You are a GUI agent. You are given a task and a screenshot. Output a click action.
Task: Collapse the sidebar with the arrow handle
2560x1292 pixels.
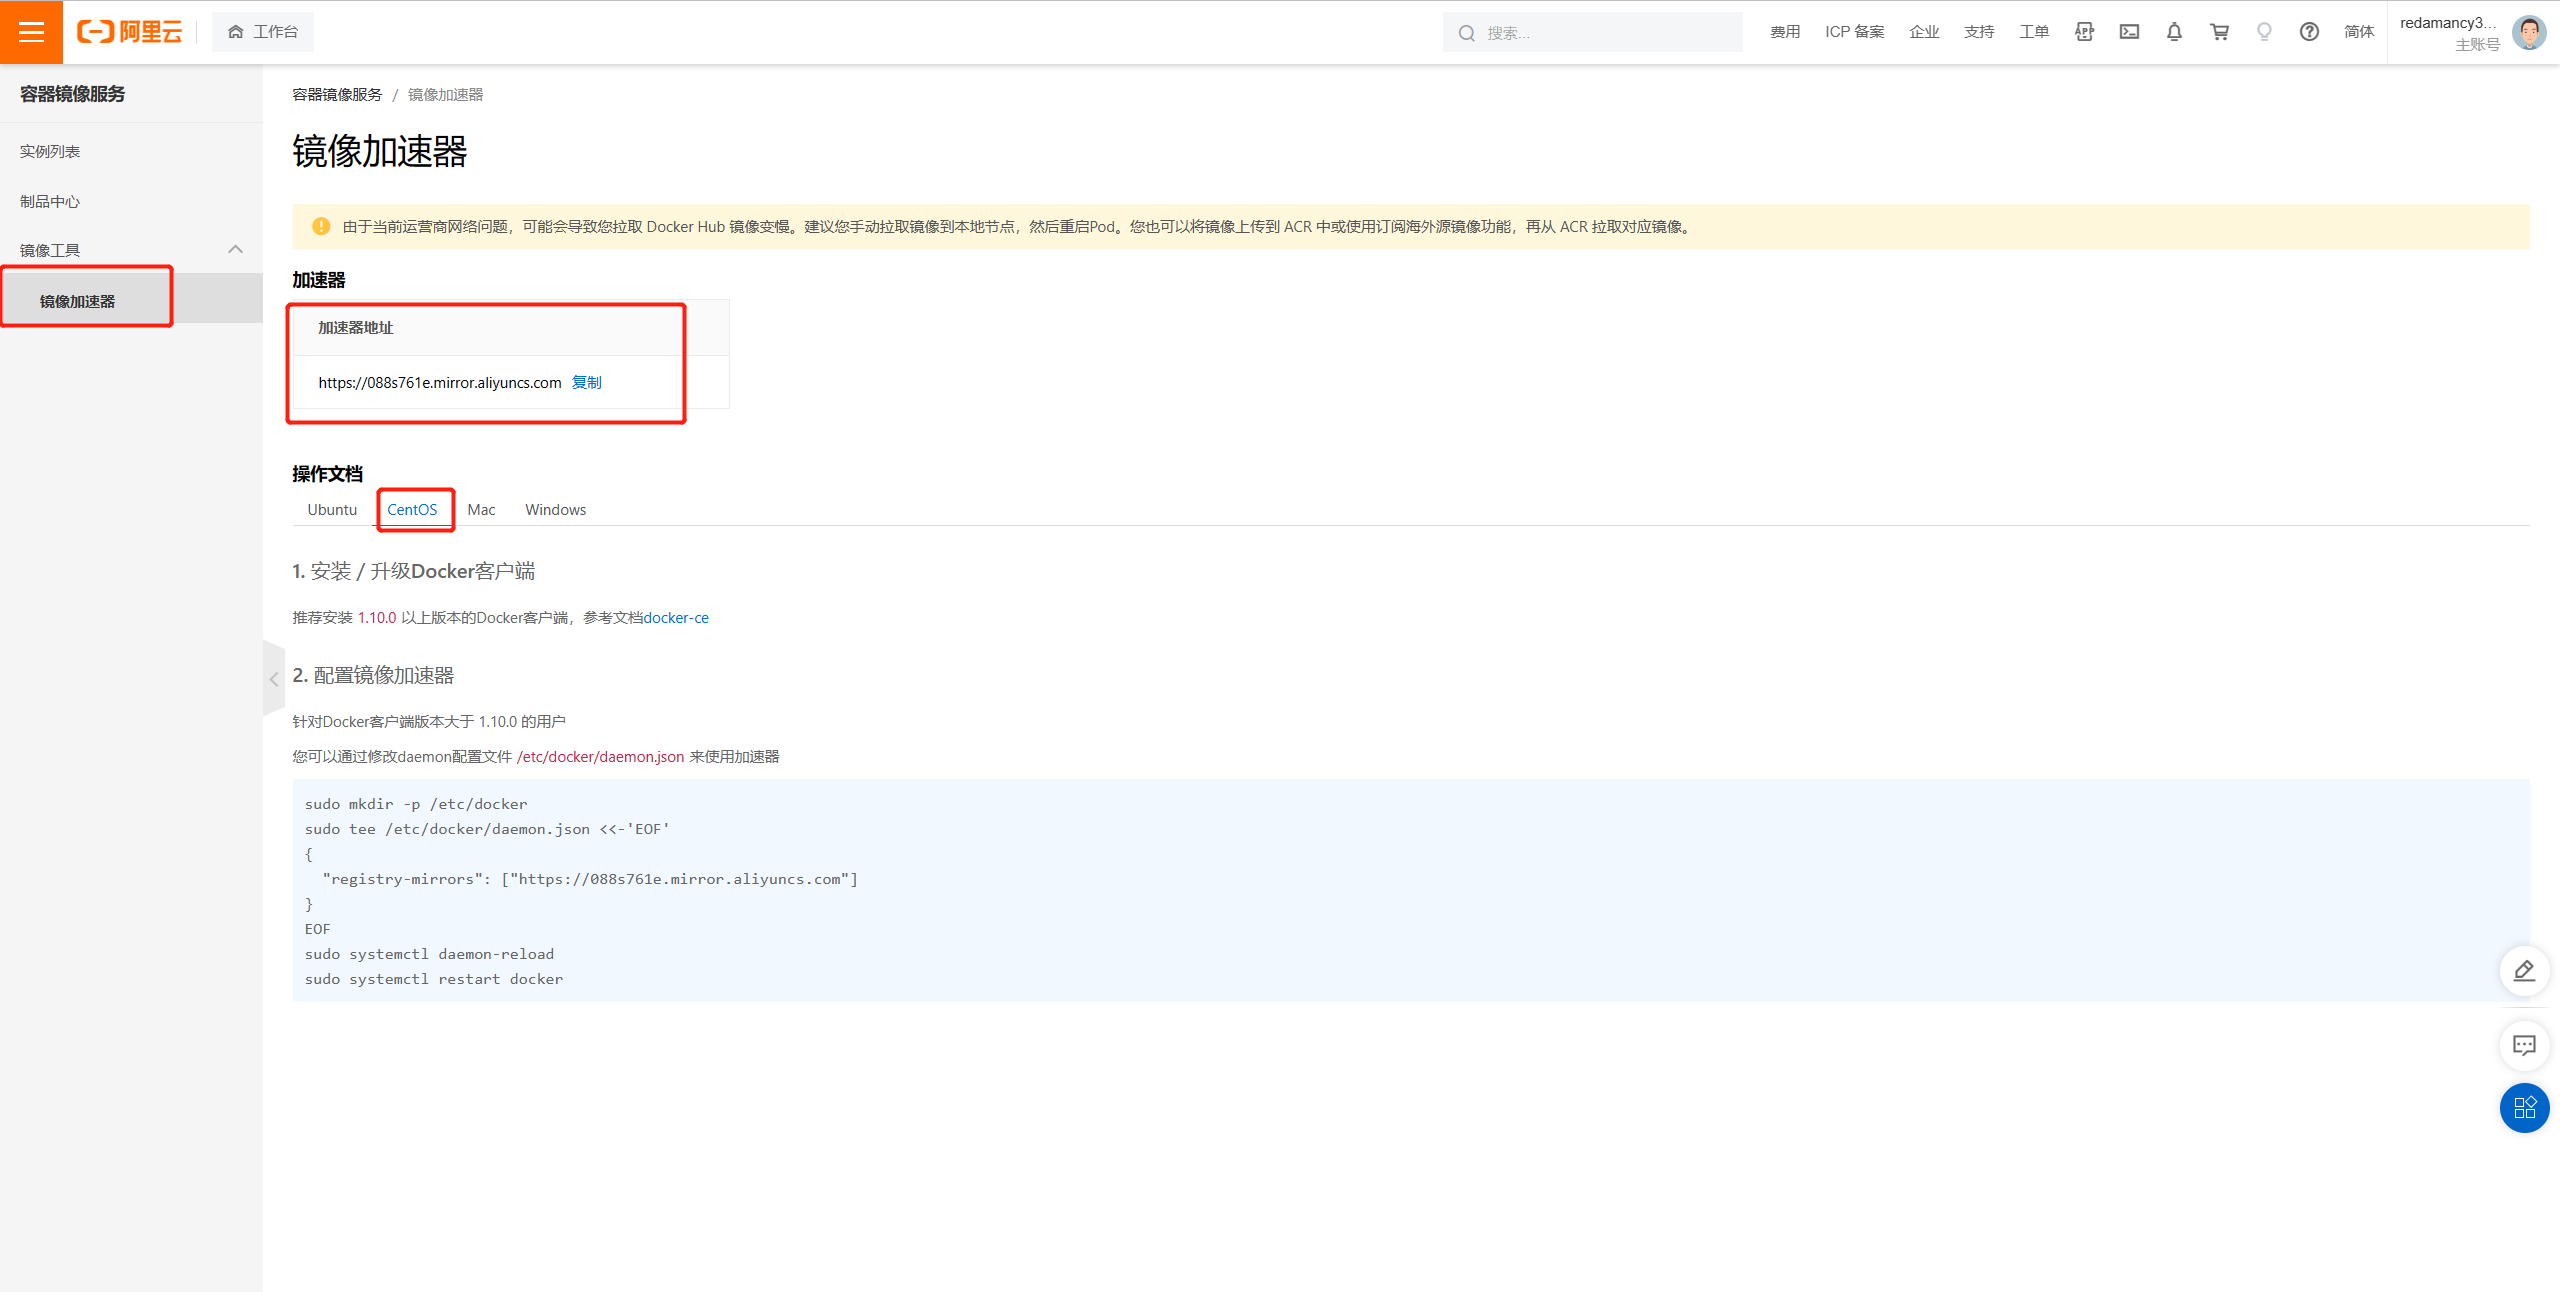[x=274, y=679]
